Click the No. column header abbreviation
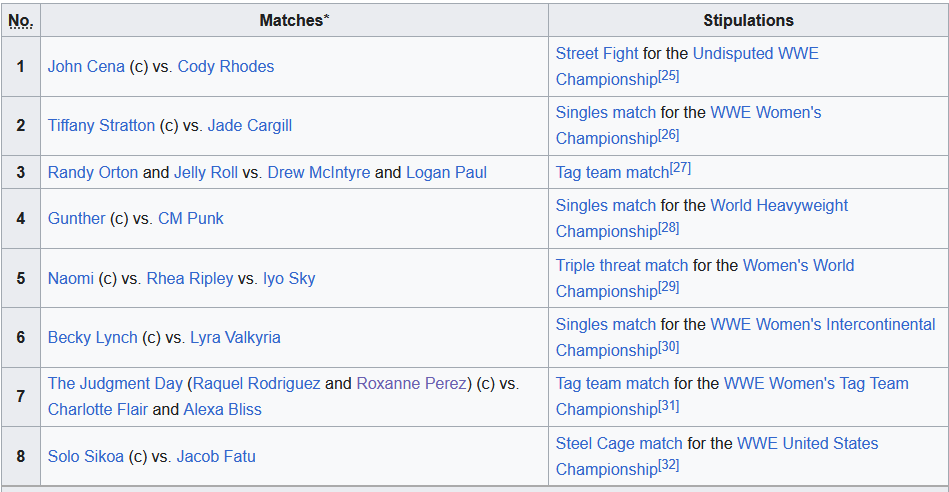 21,21
